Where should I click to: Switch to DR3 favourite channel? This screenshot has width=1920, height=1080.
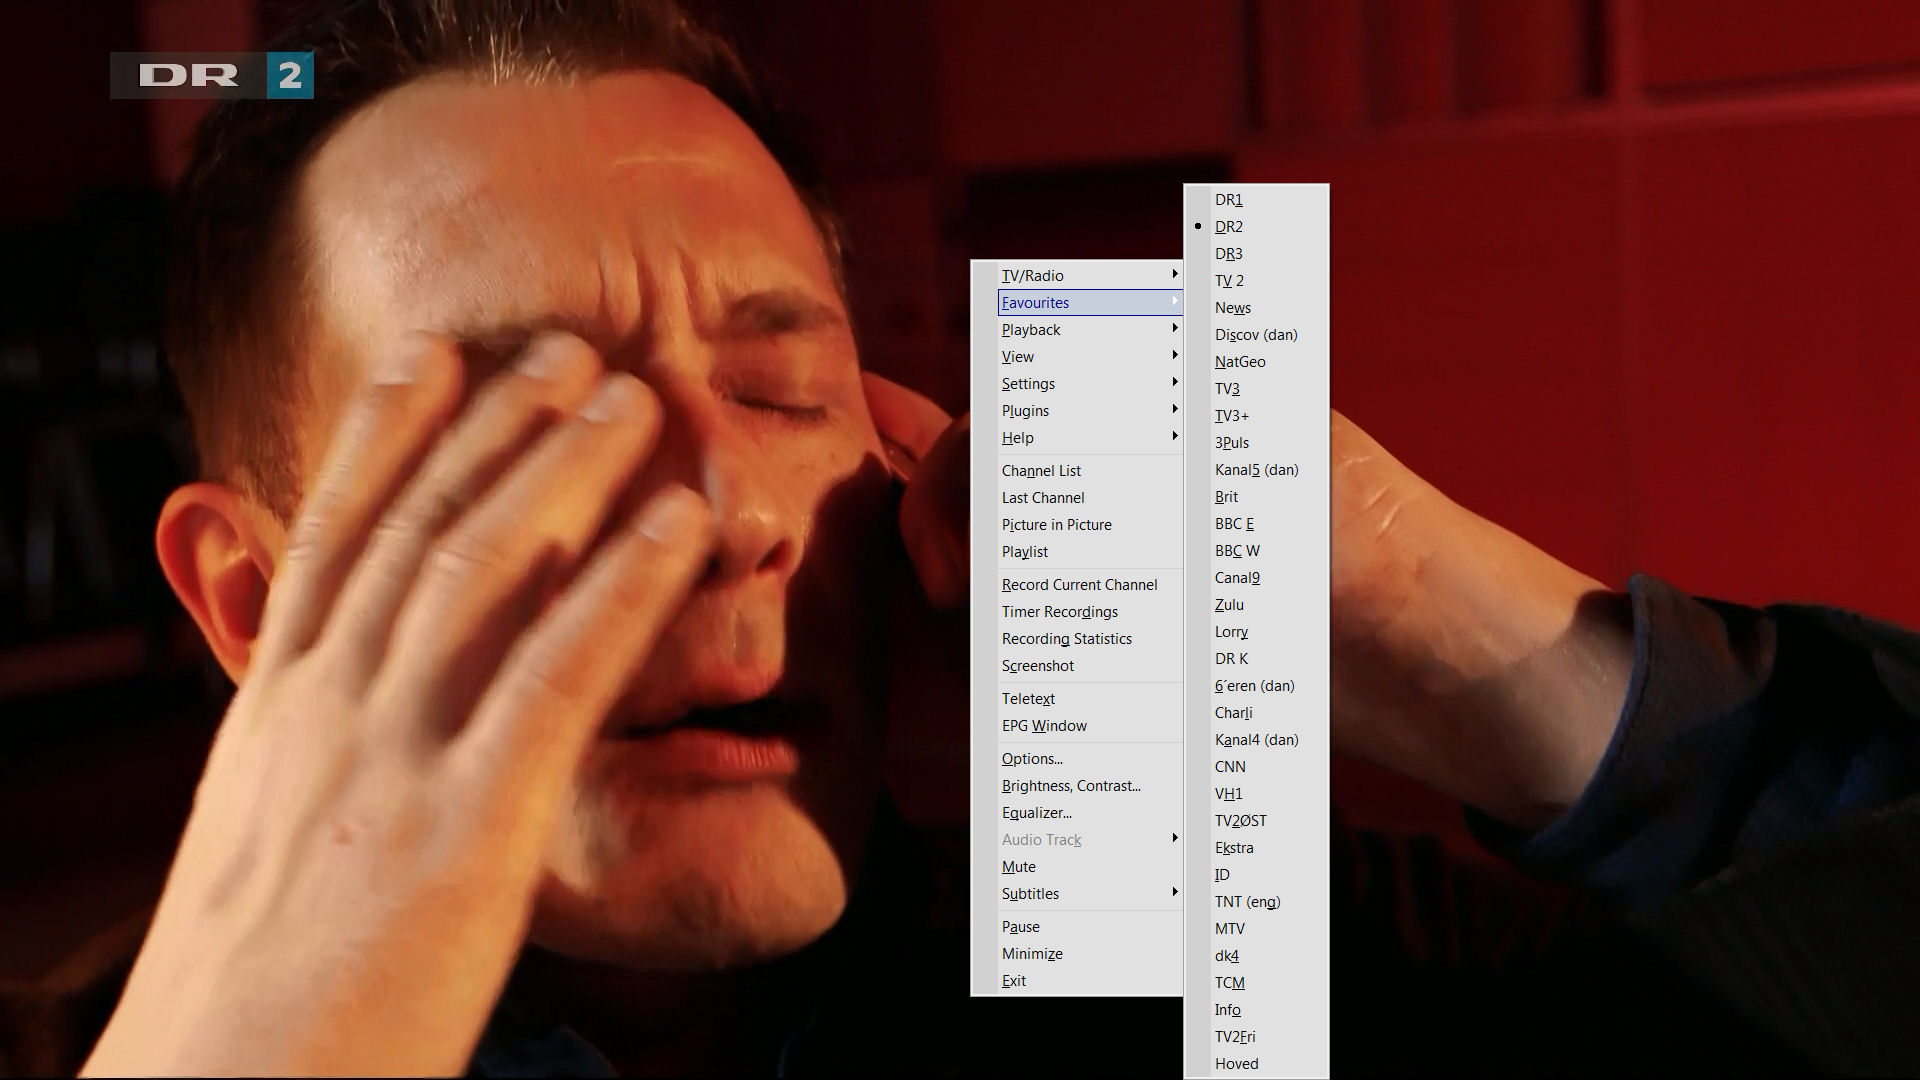[x=1229, y=254]
